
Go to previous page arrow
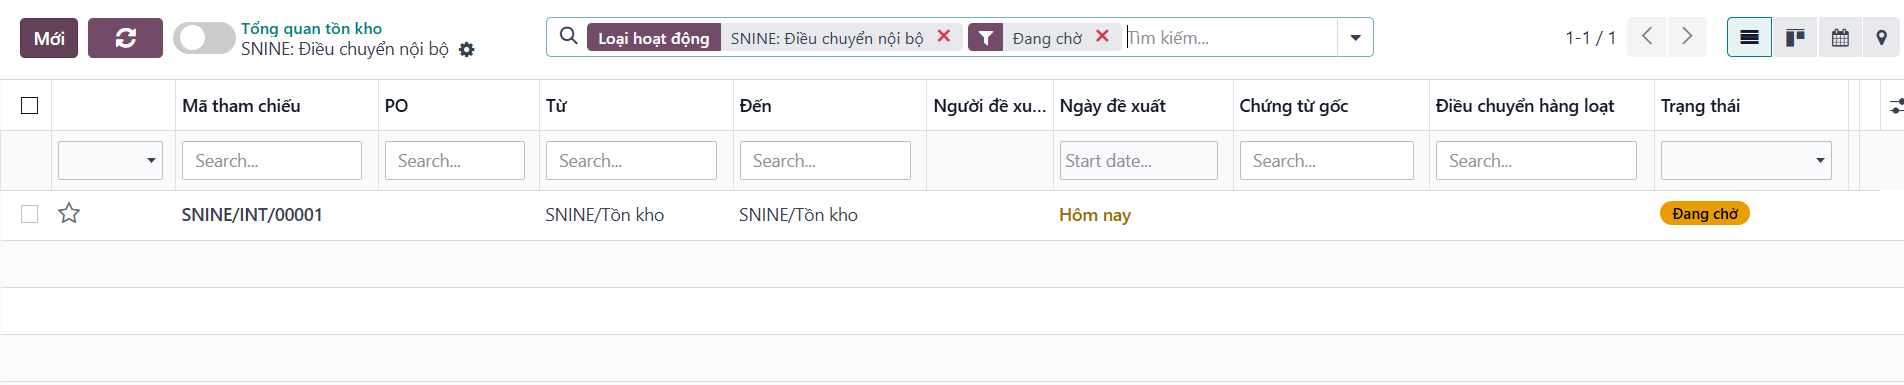pyautogui.click(x=1647, y=37)
